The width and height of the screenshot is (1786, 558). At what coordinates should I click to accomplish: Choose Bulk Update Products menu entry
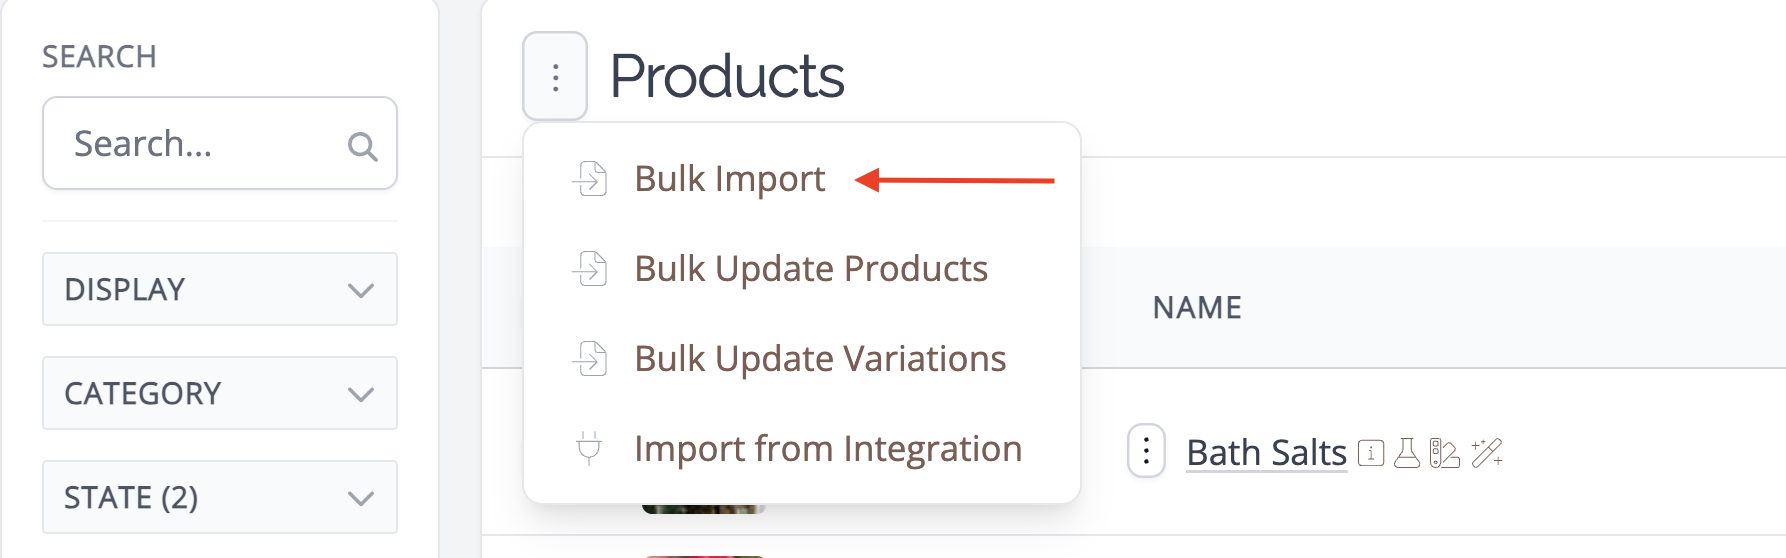point(811,269)
